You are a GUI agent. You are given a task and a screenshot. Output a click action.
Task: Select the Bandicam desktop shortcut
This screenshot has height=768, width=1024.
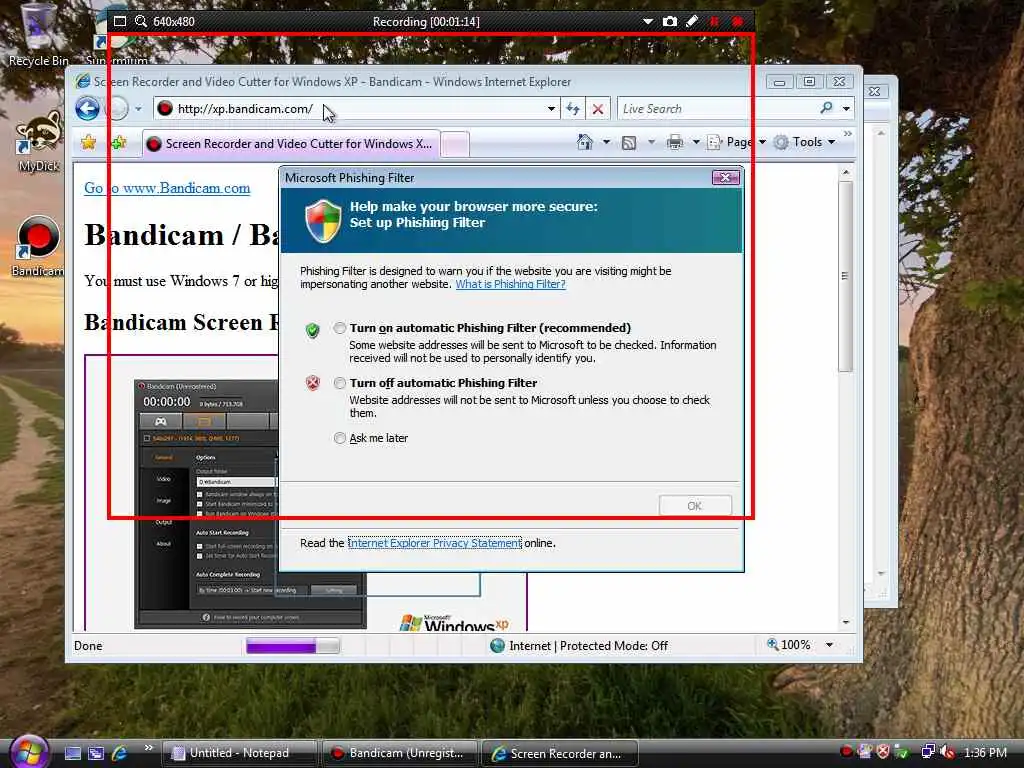(x=38, y=247)
